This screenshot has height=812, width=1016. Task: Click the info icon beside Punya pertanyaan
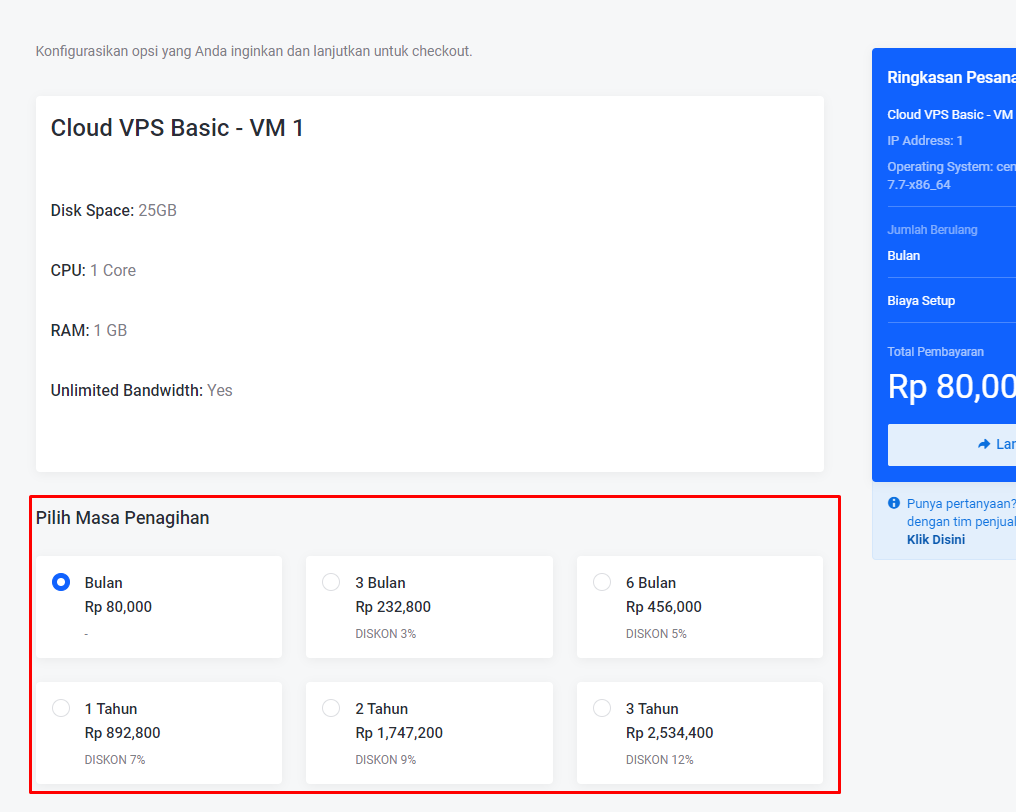[x=894, y=503]
